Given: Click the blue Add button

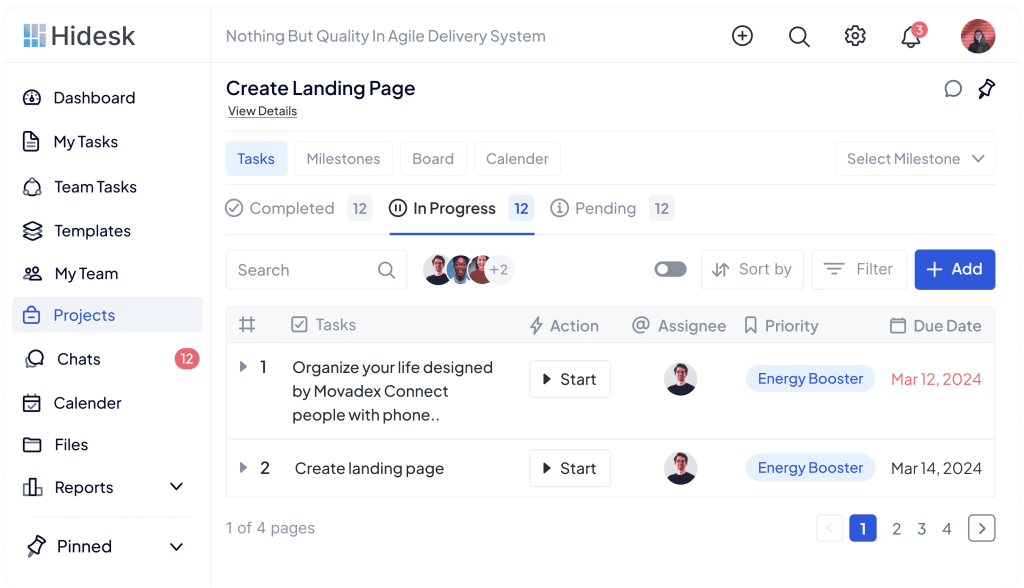Looking at the screenshot, I should (954, 269).
